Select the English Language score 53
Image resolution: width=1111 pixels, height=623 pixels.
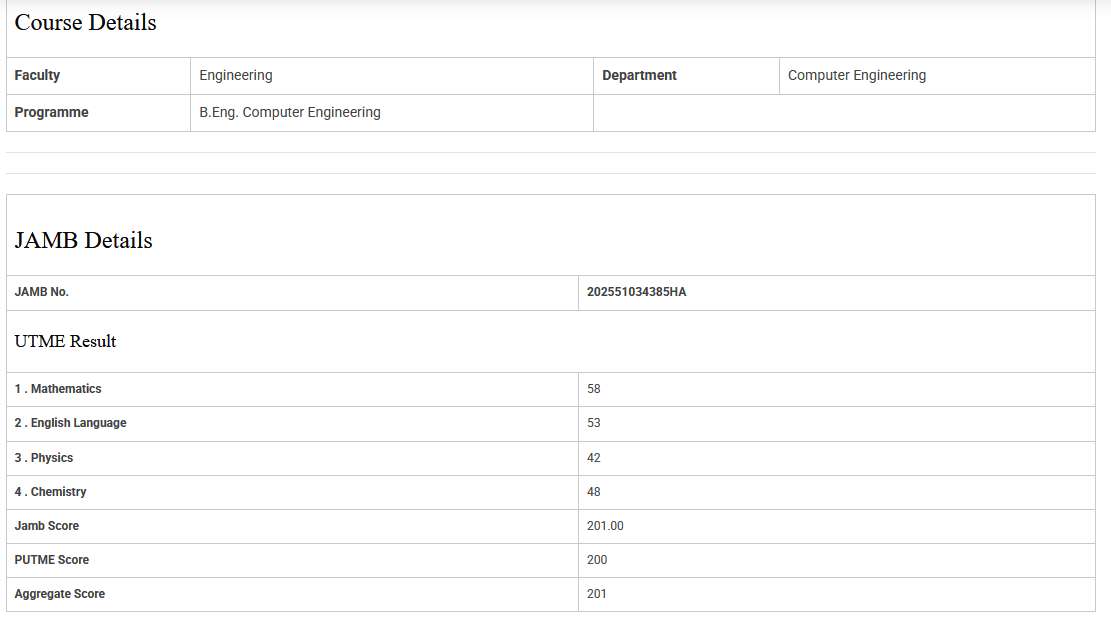tap(594, 423)
